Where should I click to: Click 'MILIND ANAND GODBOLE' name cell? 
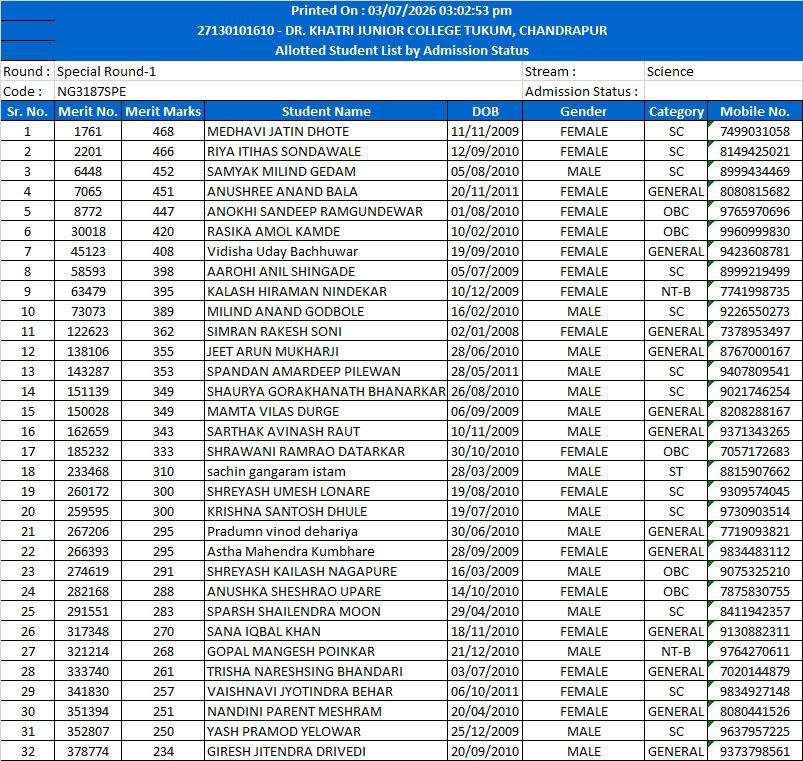point(326,311)
